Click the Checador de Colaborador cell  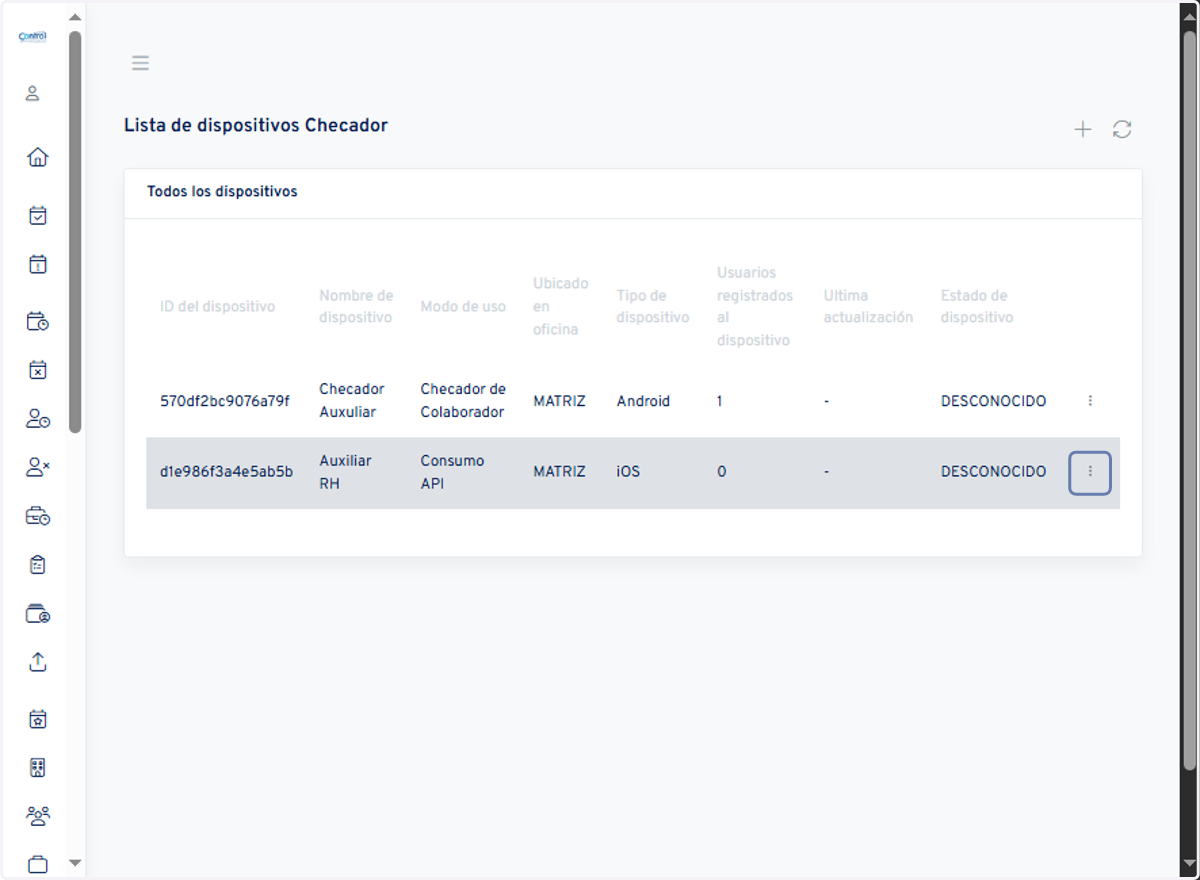point(463,400)
